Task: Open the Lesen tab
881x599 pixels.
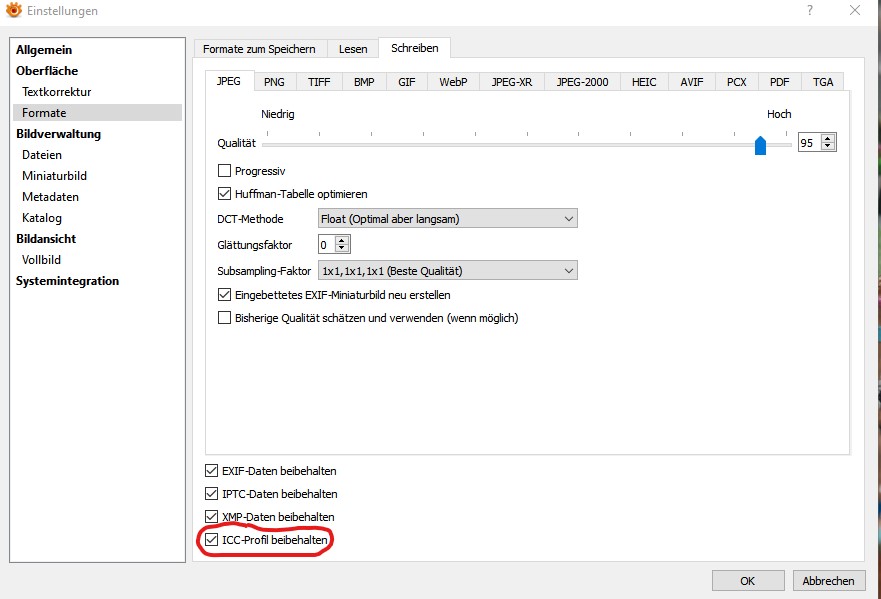Action: pos(353,49)
